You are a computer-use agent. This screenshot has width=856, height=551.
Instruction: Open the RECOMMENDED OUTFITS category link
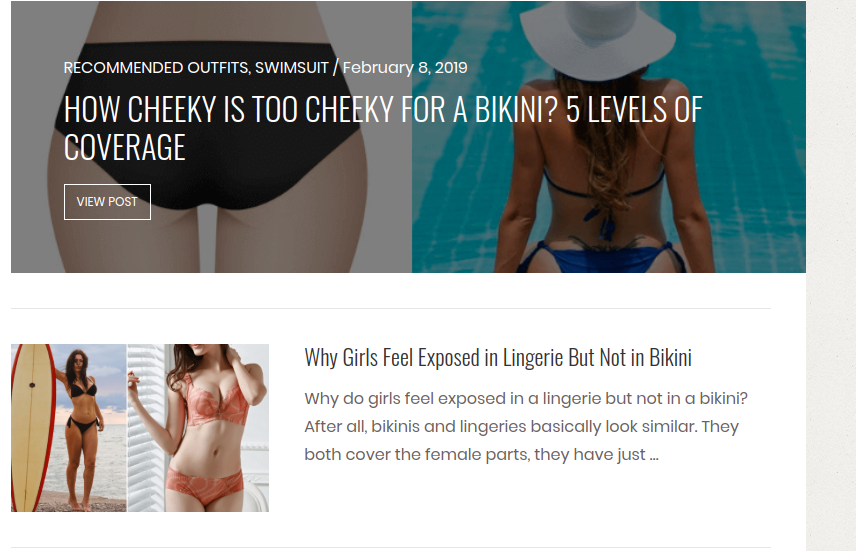point(156,68)
